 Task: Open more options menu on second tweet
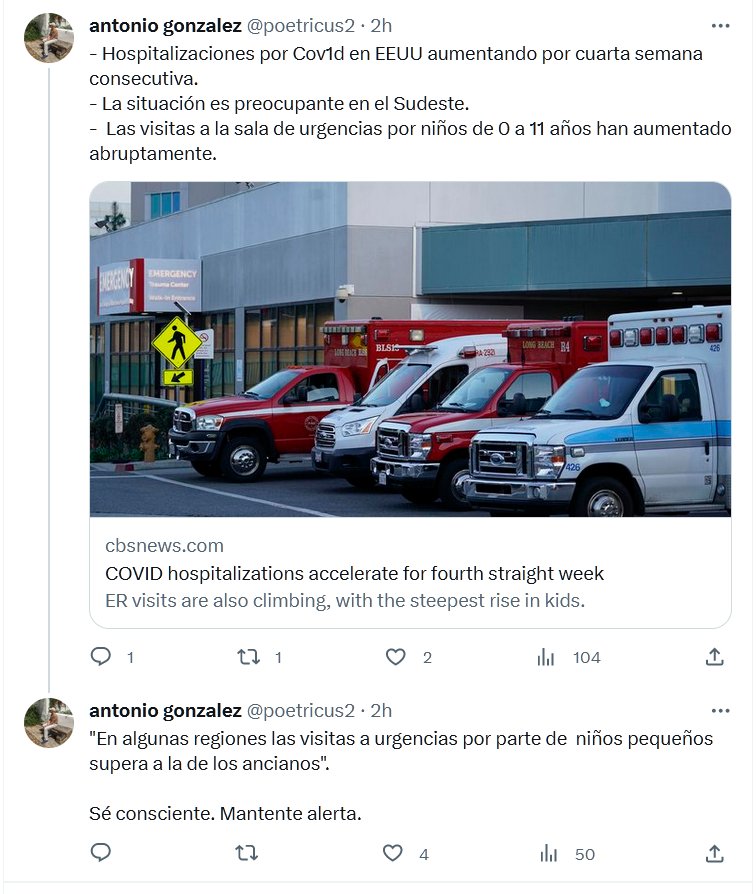click(x=721, y=710)
